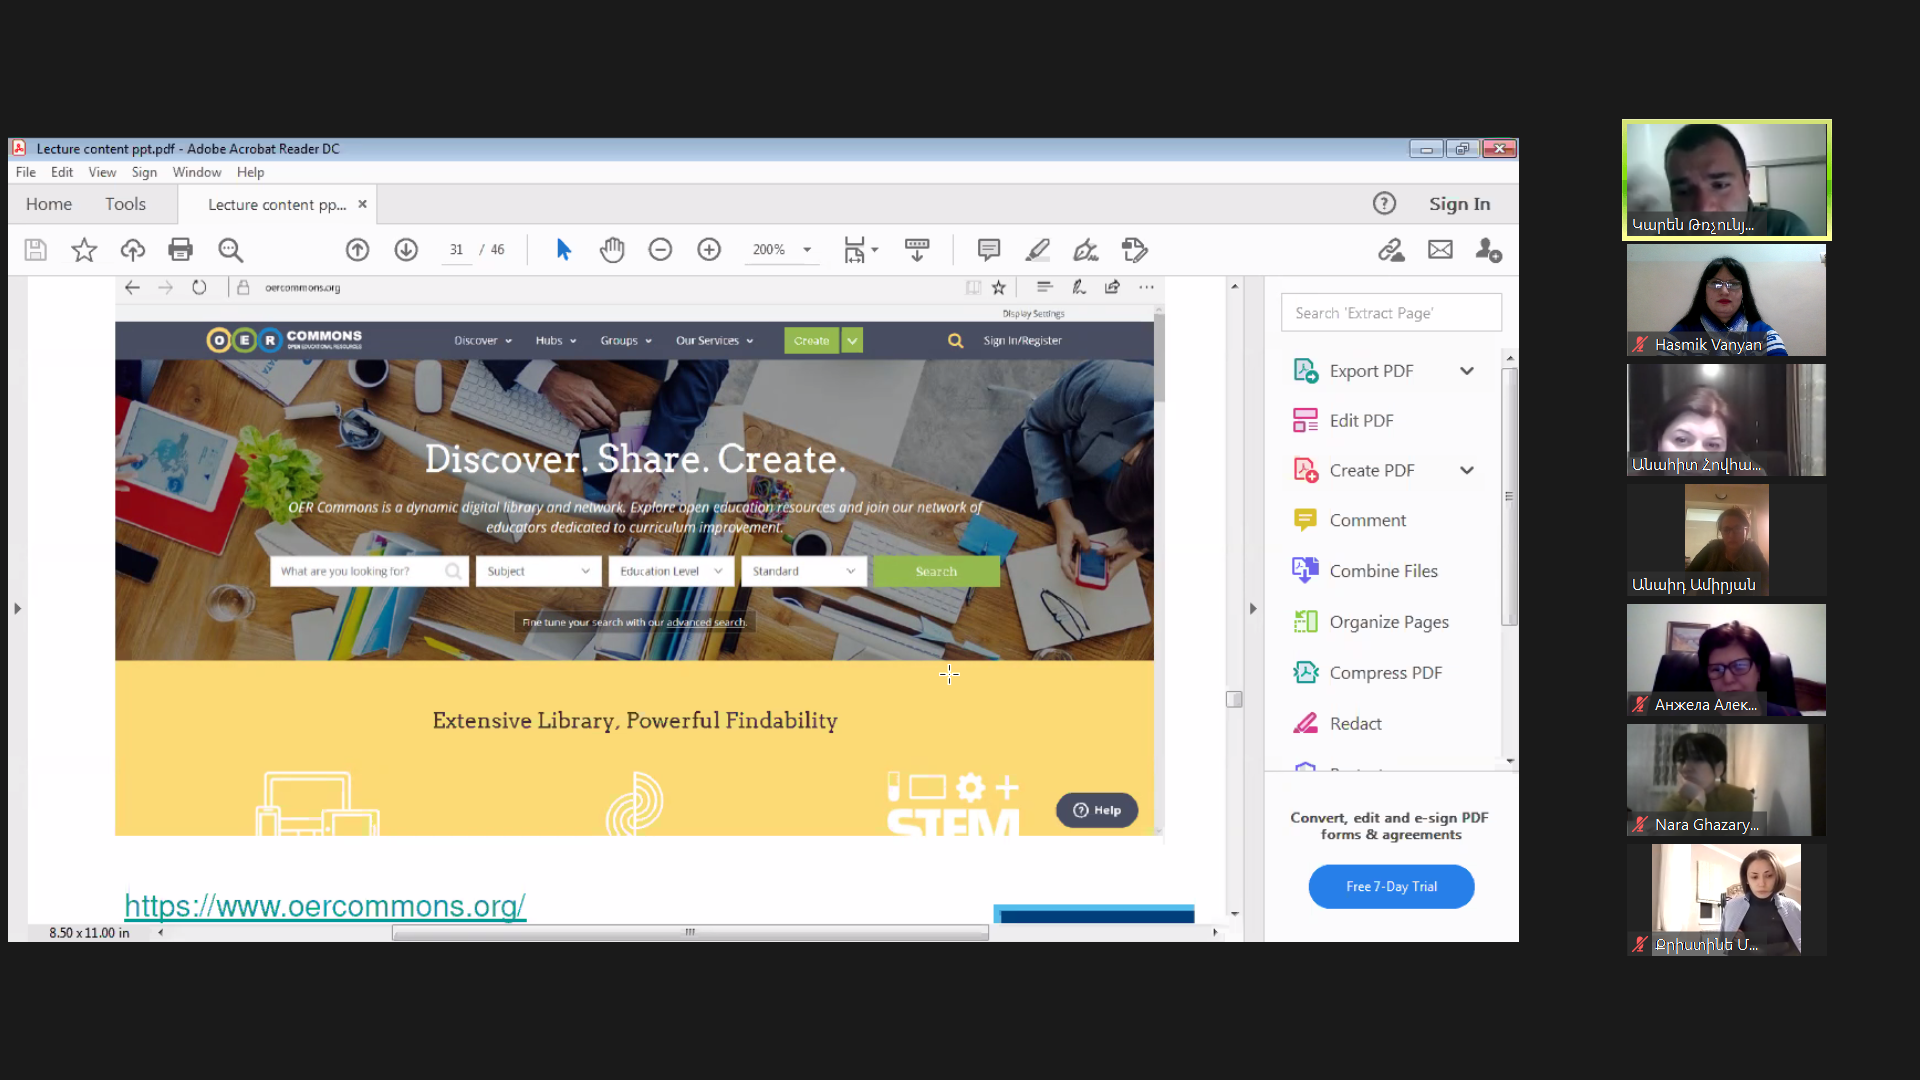Viewport: 1920px width, 1080px height.
Task: Select the highlighted active speaker video thumbnail
Action: pos(1726,180)
